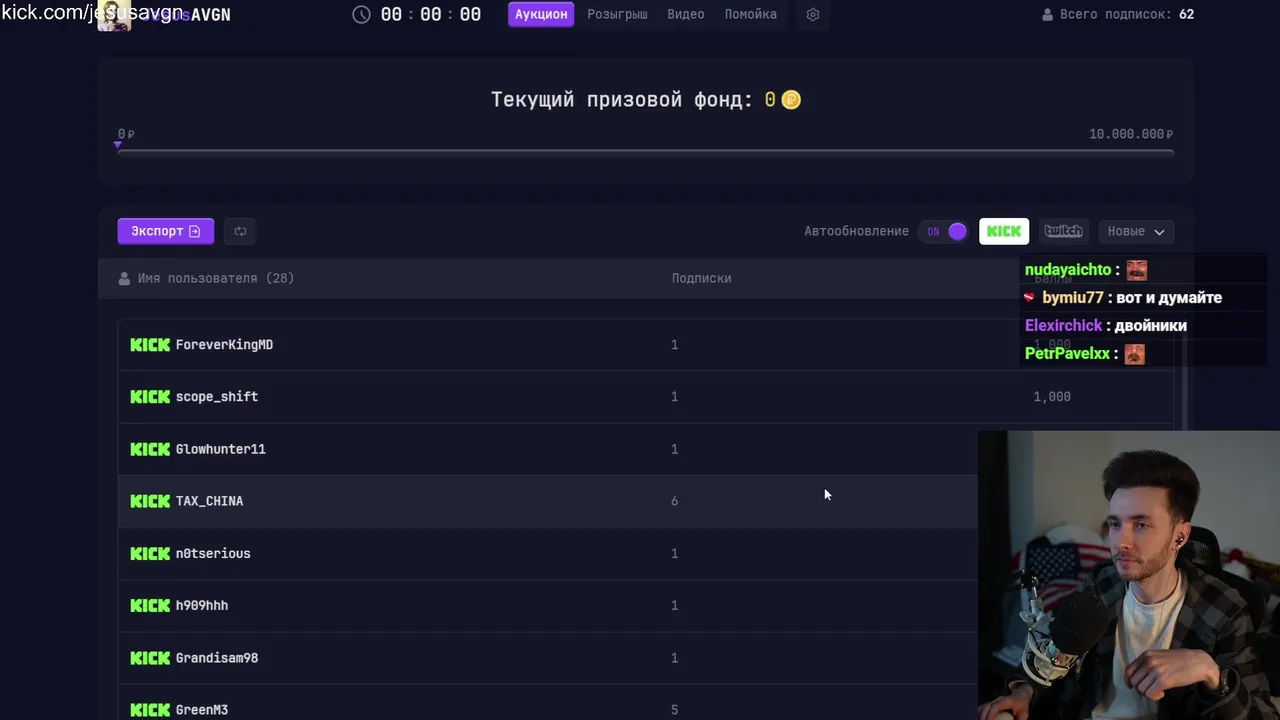Click chat username Elexirchick
This screenshot has width=1280, height=720.
coord(1063,325)
